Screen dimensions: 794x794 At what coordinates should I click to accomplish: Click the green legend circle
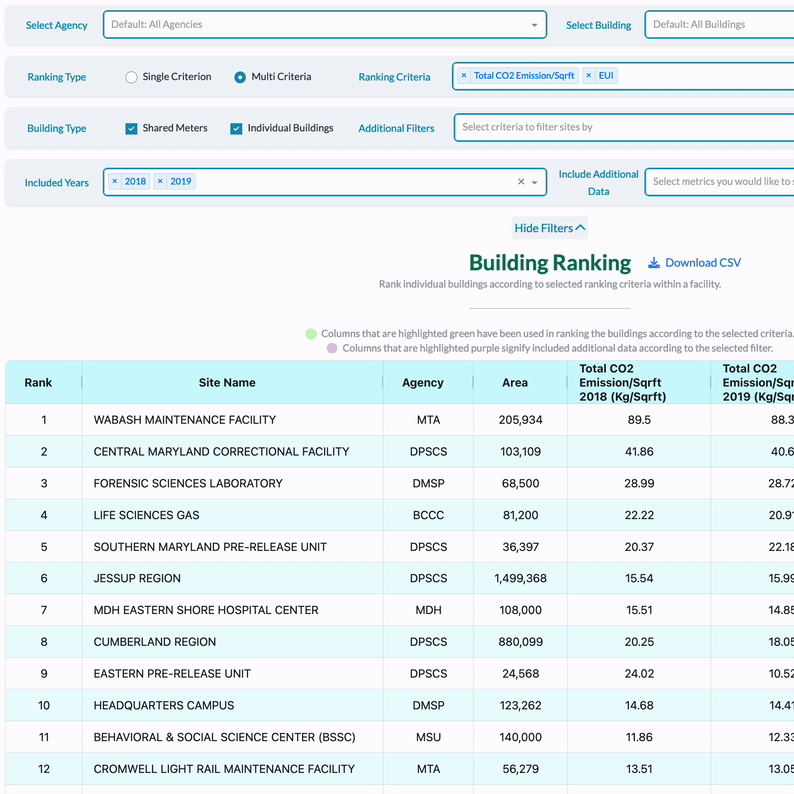click(311, 334)
